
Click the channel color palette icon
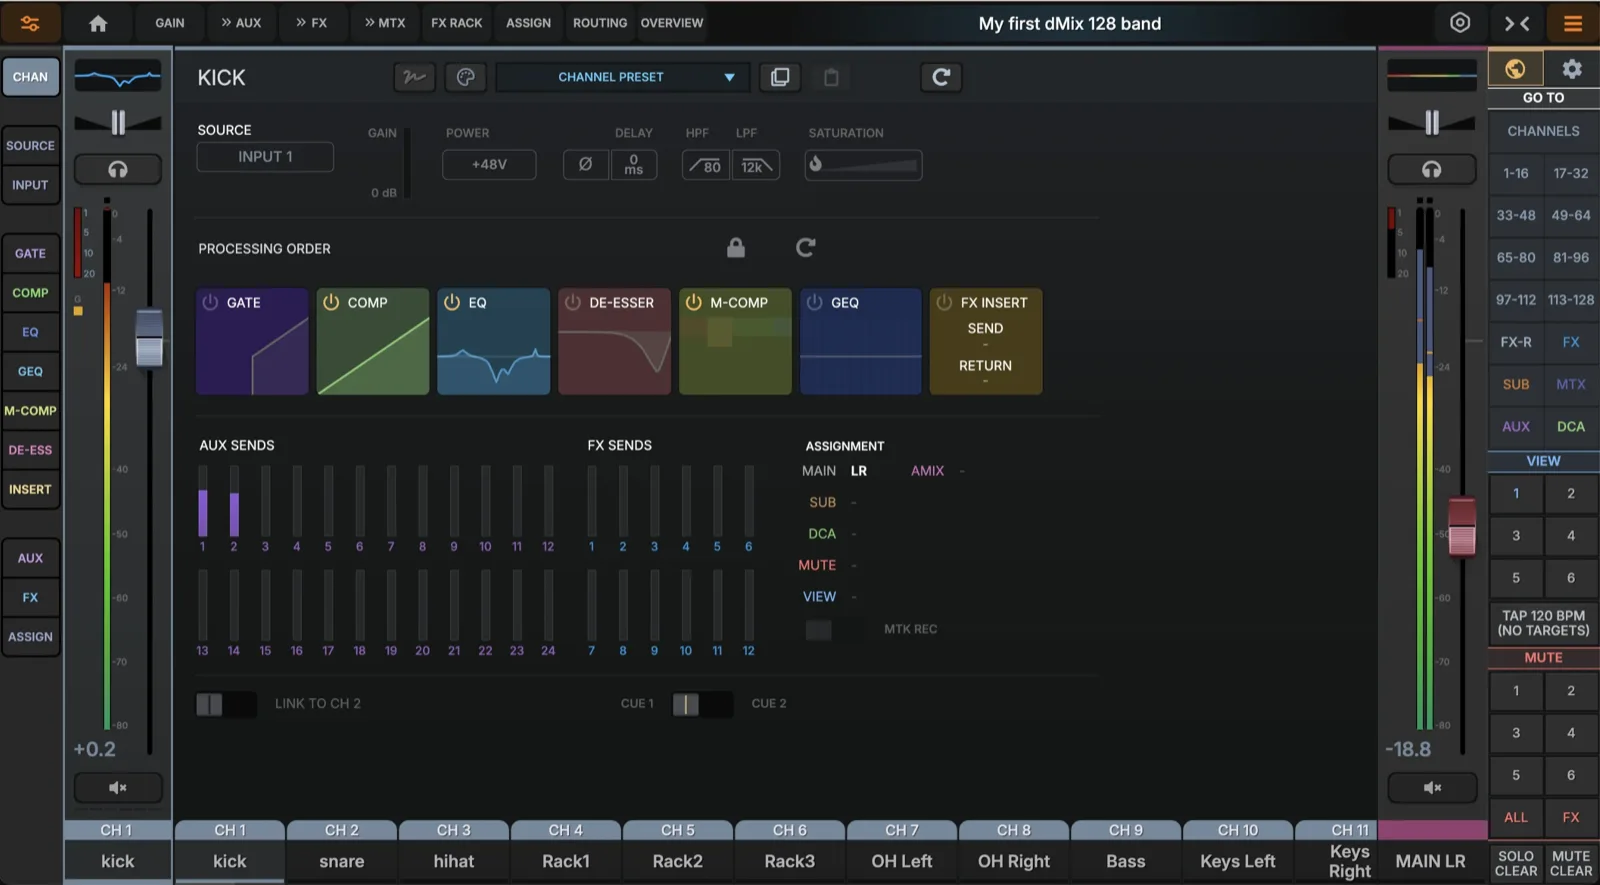[x=465, y=77]
